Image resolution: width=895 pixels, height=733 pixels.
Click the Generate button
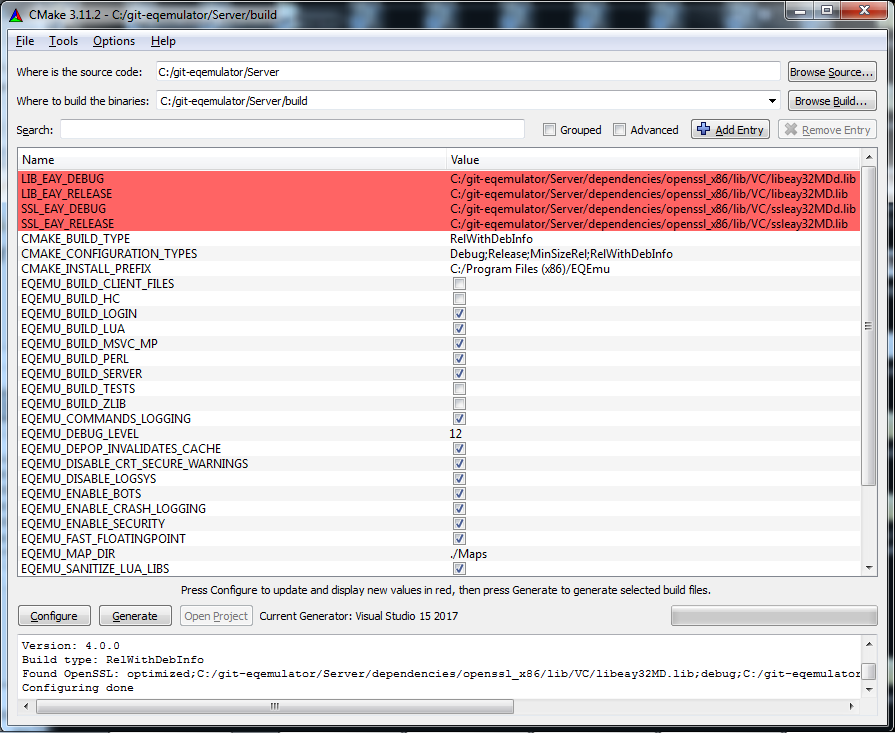(x=135, y=616)
